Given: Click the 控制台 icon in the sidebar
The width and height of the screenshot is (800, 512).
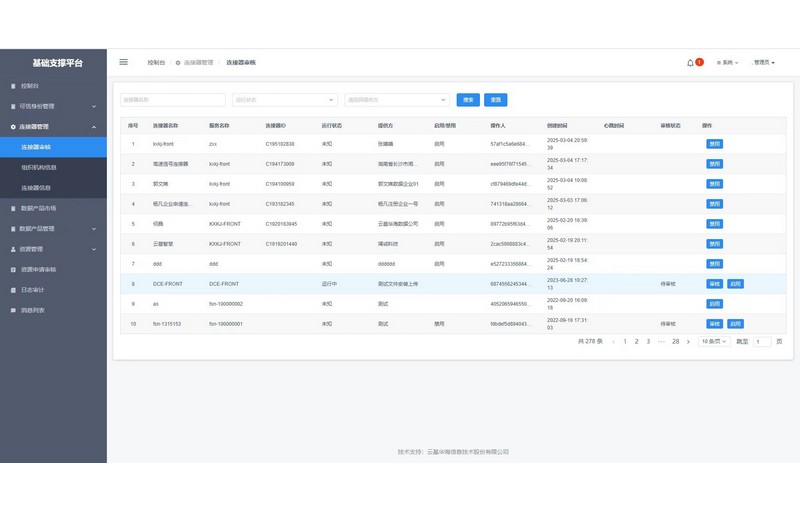Looking at the screenshot, I should click(13, 86).
